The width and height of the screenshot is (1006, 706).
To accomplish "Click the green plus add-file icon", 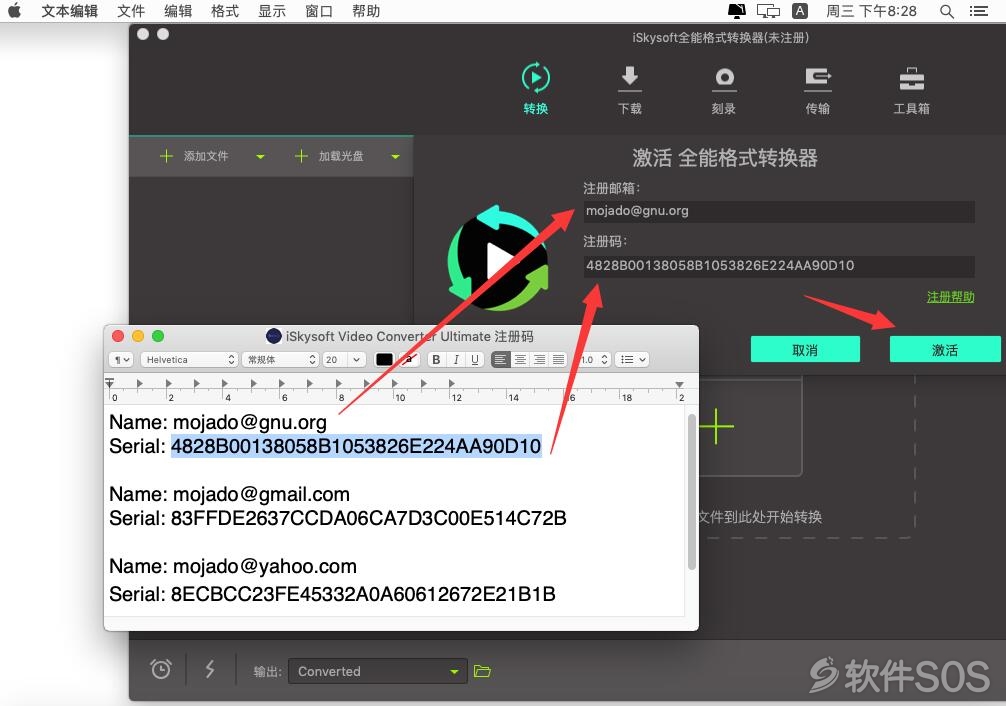I will 716,426.
